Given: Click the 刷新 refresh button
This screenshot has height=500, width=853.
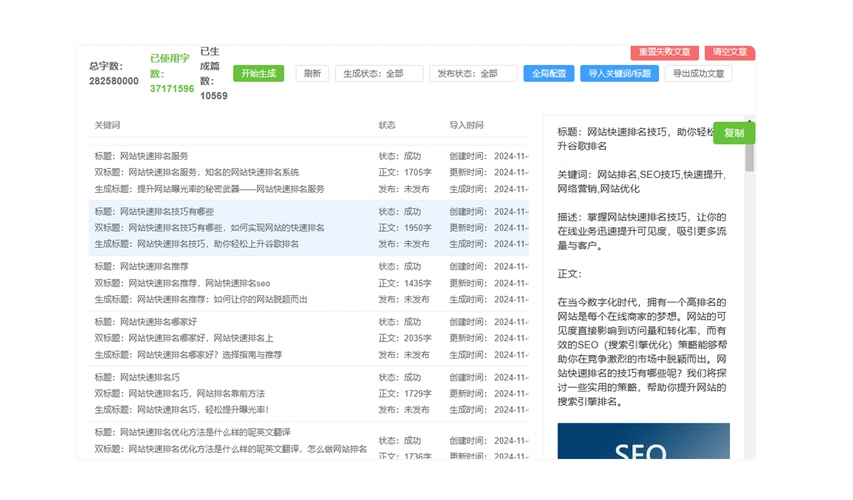Looking at the screenshot, I should pos(312,73).
